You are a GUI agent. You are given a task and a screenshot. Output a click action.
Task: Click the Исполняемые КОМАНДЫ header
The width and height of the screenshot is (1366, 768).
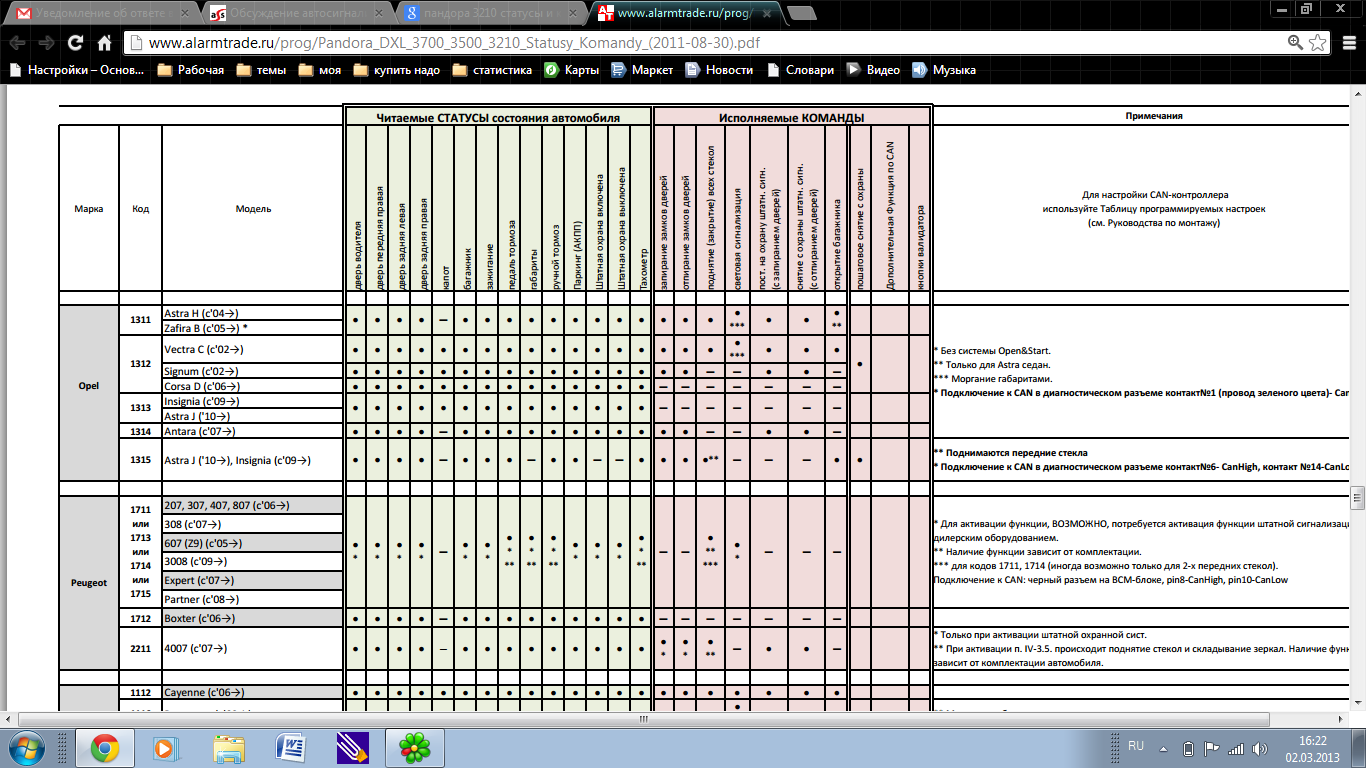point(792,117)
